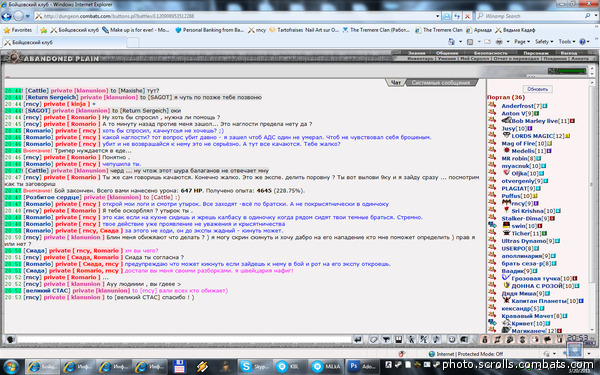Click player name LORDS MAGIC
The image size is (600, 375).
pyautogui.click(x=532, y=136)
